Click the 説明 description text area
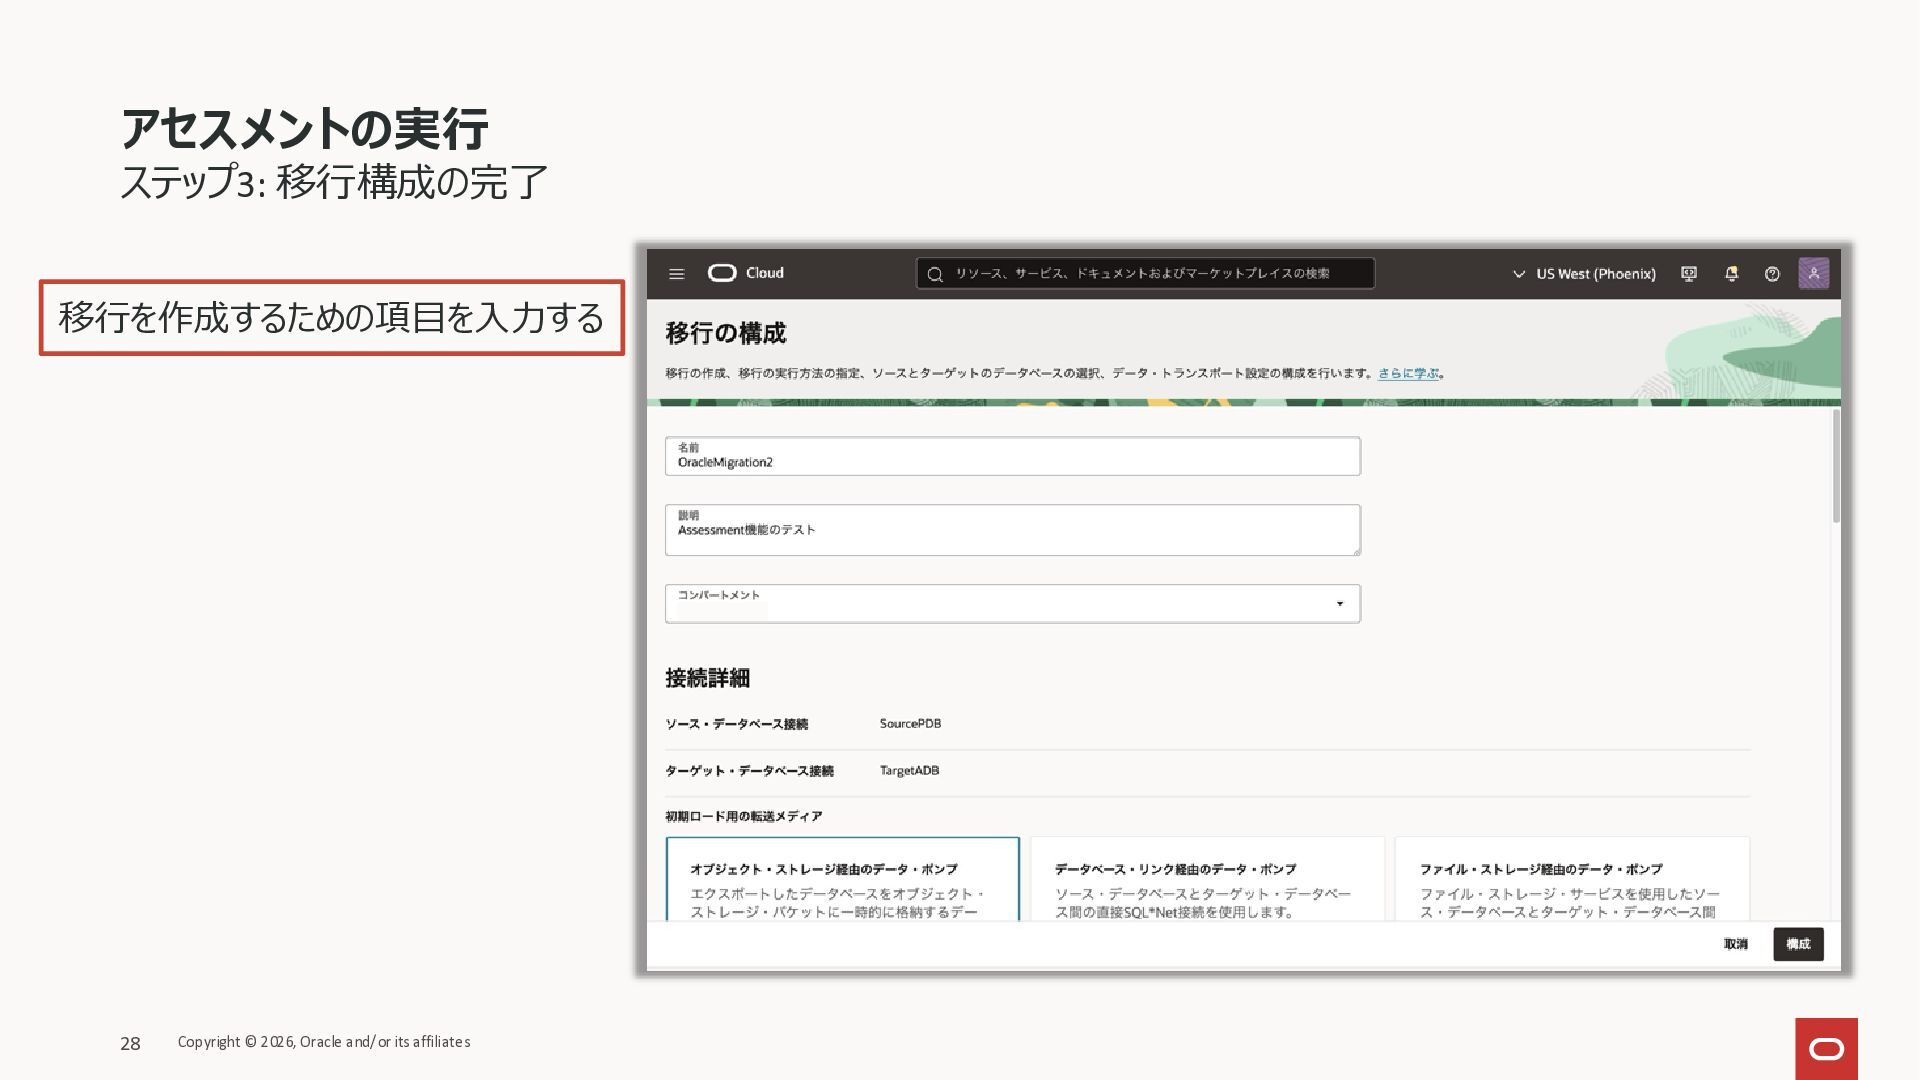 (x=1012, y=530)
